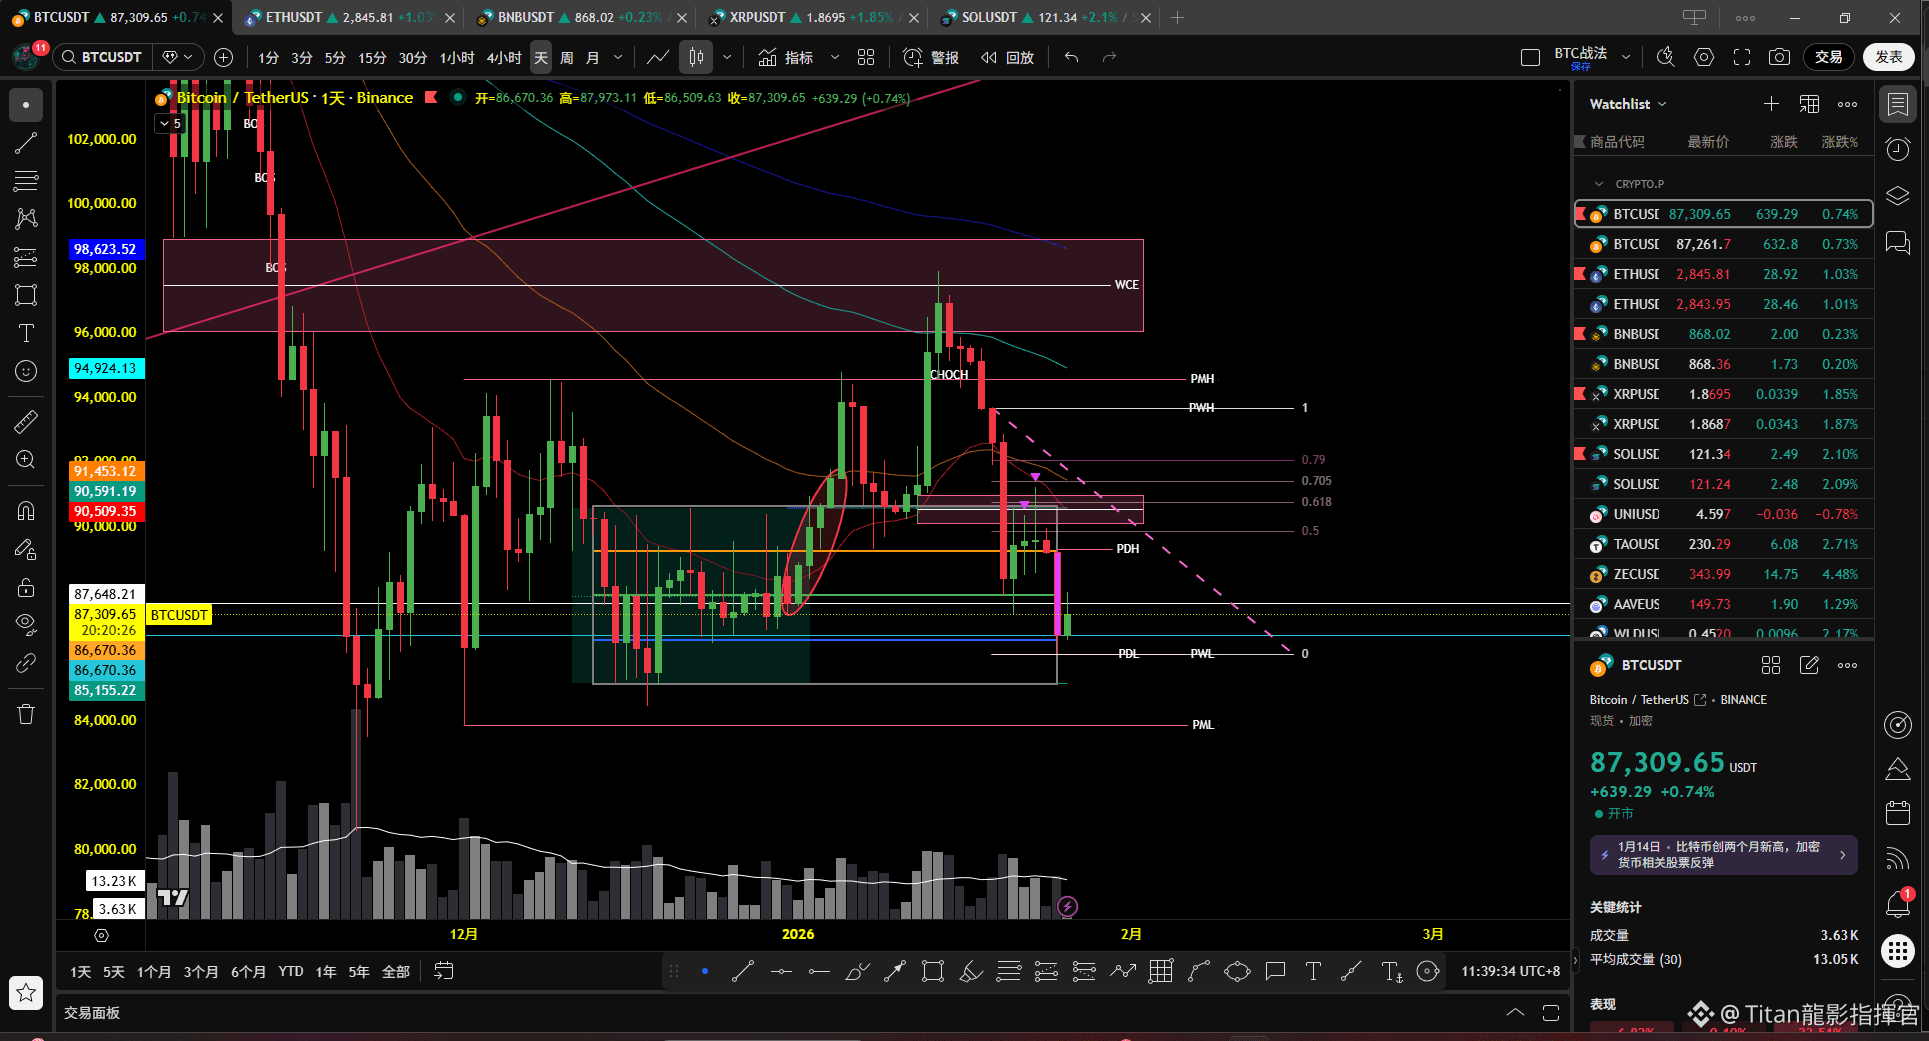Open quick search lightbulb icon
1929x1041 pixels.
(1666, 58)
